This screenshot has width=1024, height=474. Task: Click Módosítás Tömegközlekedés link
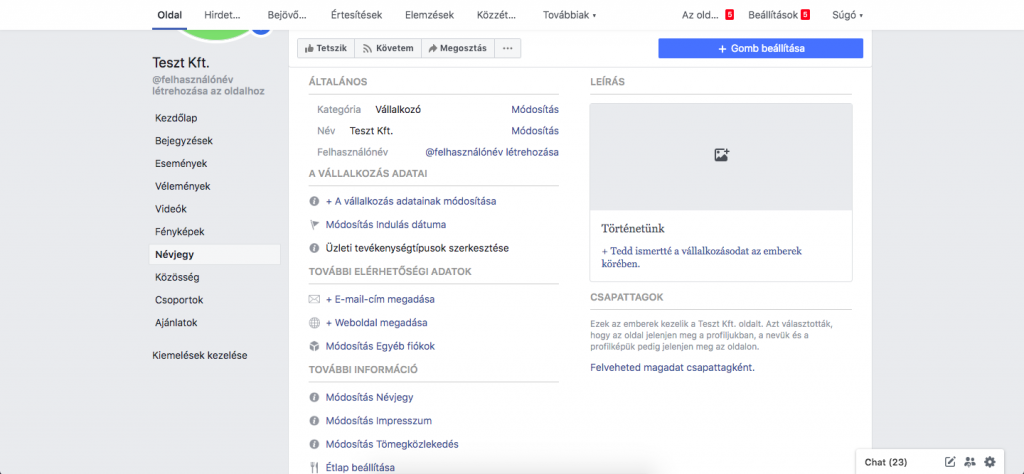[x=392, y=445]
